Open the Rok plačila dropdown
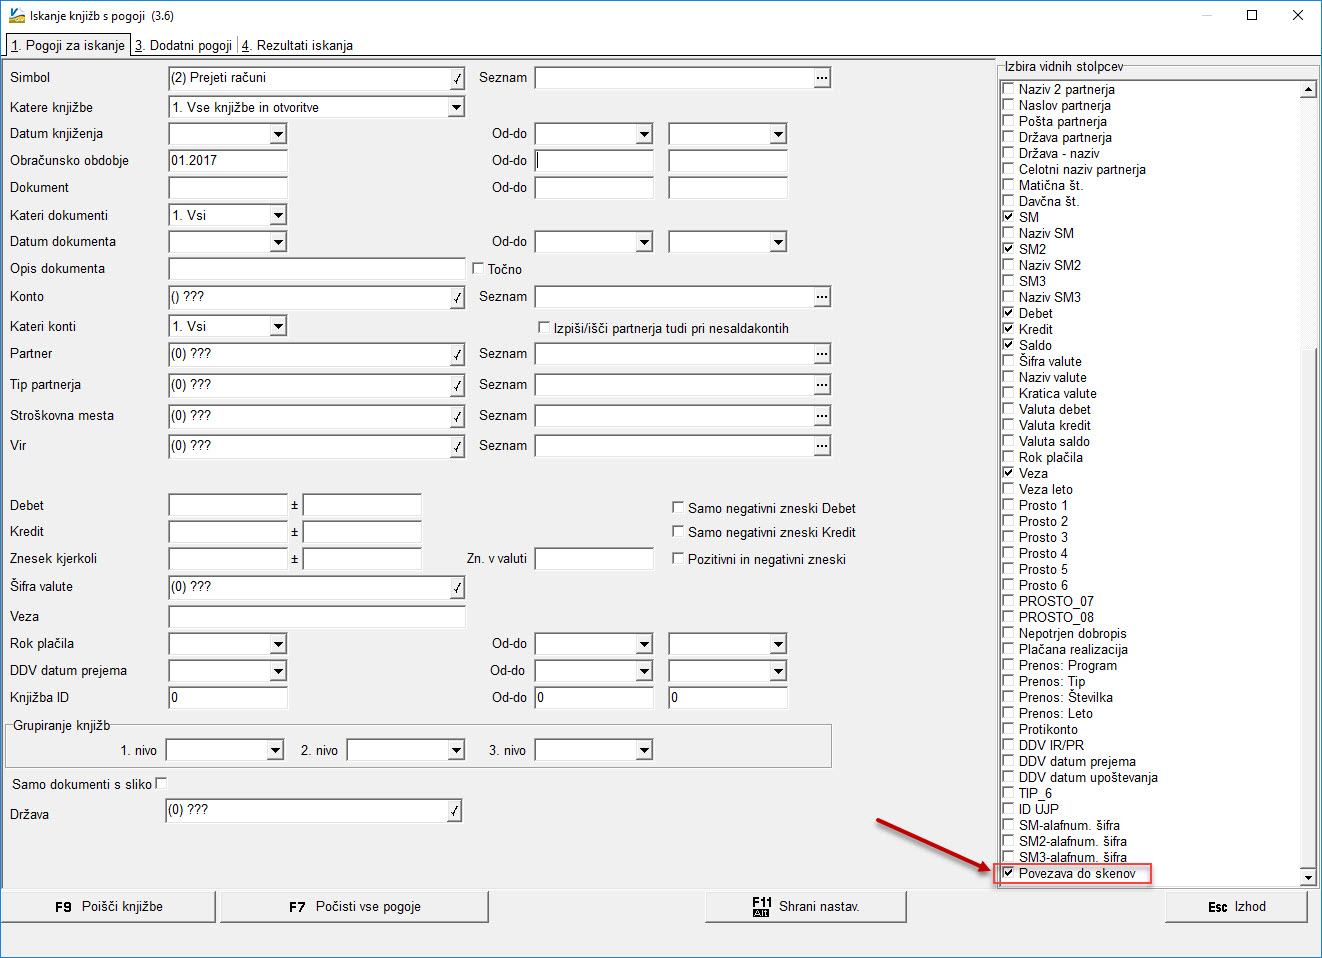This screenshot has height=958, width=1322. point(278,644)
